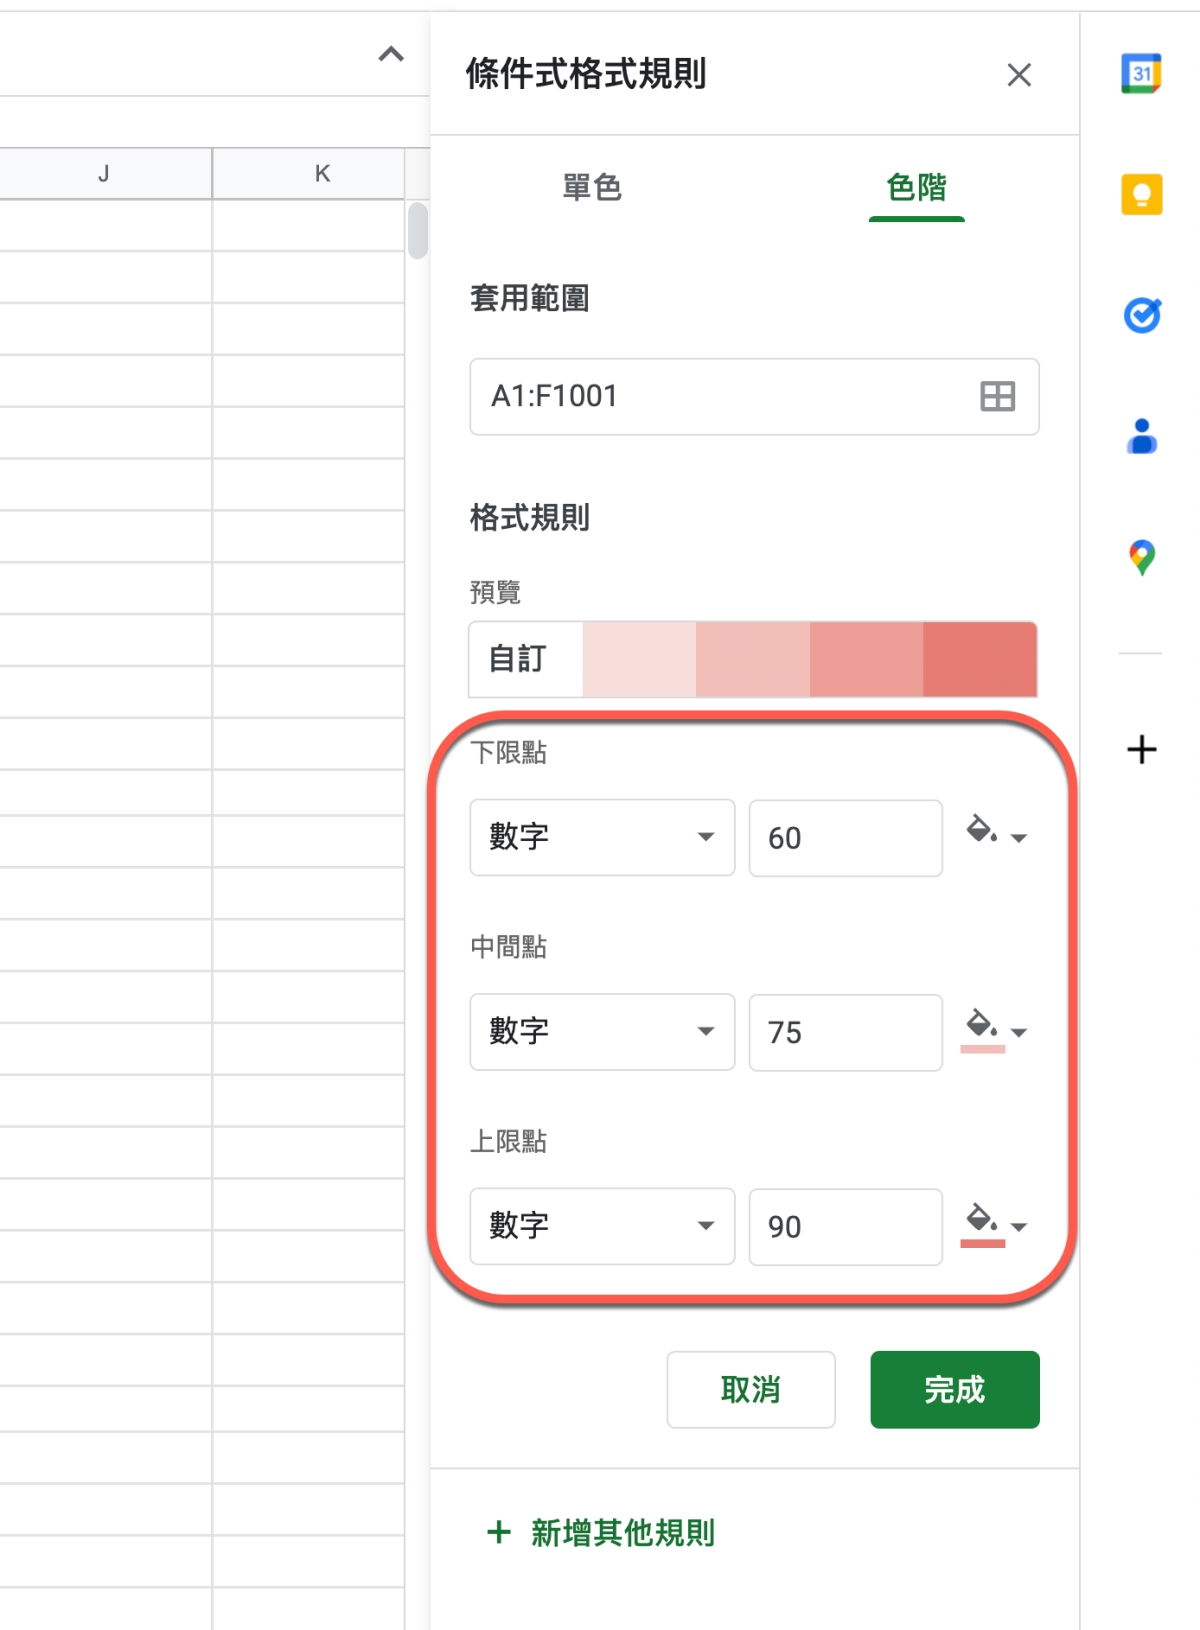Open Google Maps side panel icon
The width and height of the screenshot is (1200, 1630).
[1141, 557]
